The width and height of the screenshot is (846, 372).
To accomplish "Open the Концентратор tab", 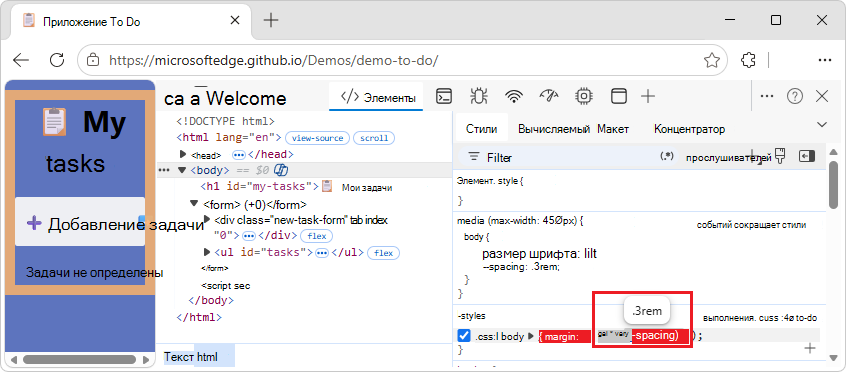I will (689, 129).
